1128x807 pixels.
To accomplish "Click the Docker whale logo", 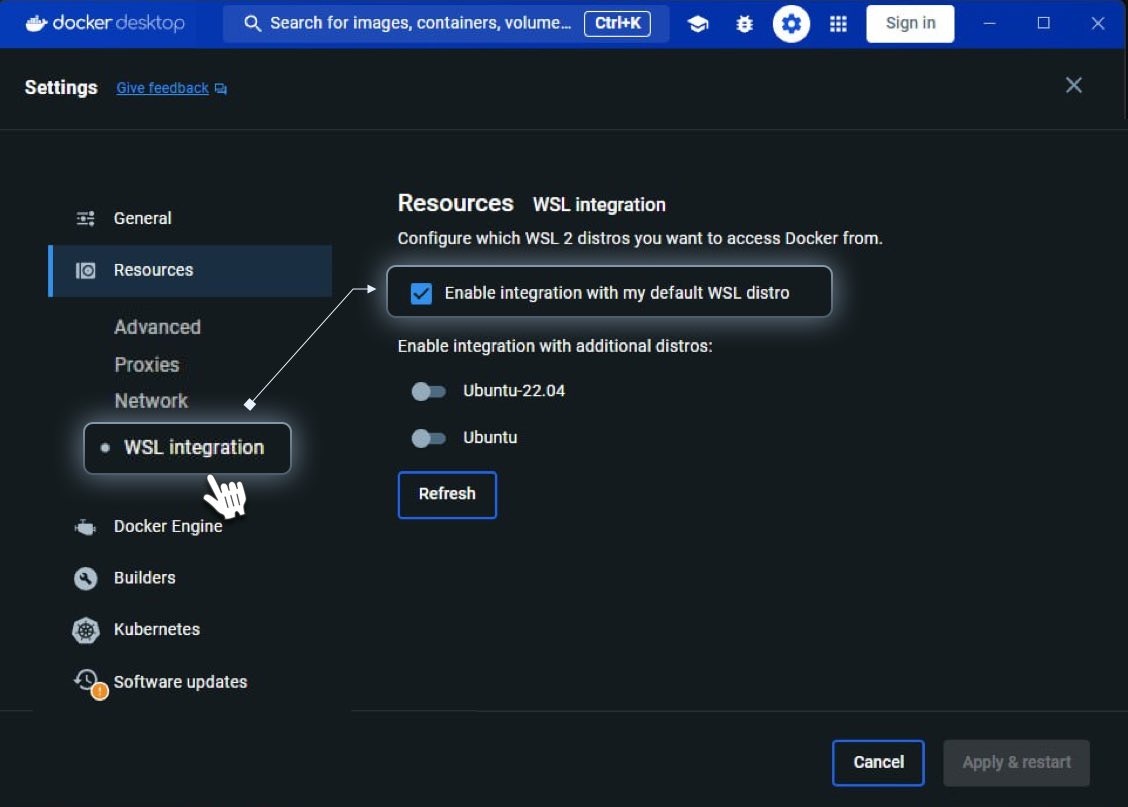I will pyautogui.click(x=36, y=23).
